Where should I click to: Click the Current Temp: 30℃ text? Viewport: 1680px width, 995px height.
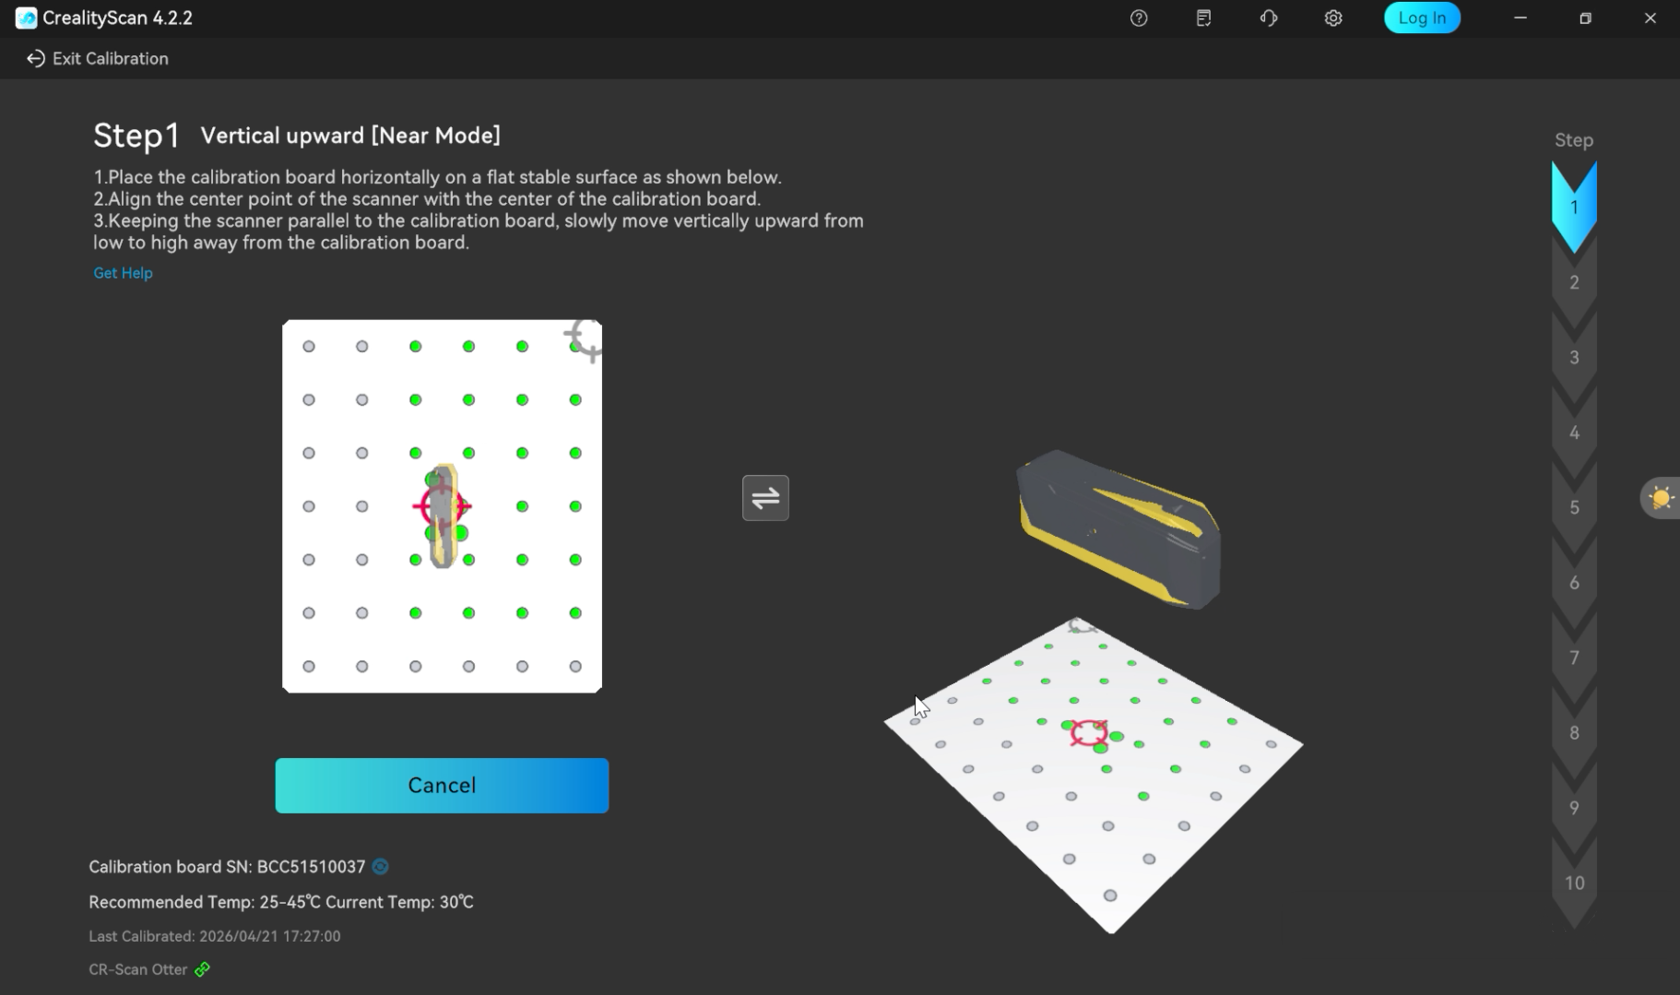(x=400, y=902)
